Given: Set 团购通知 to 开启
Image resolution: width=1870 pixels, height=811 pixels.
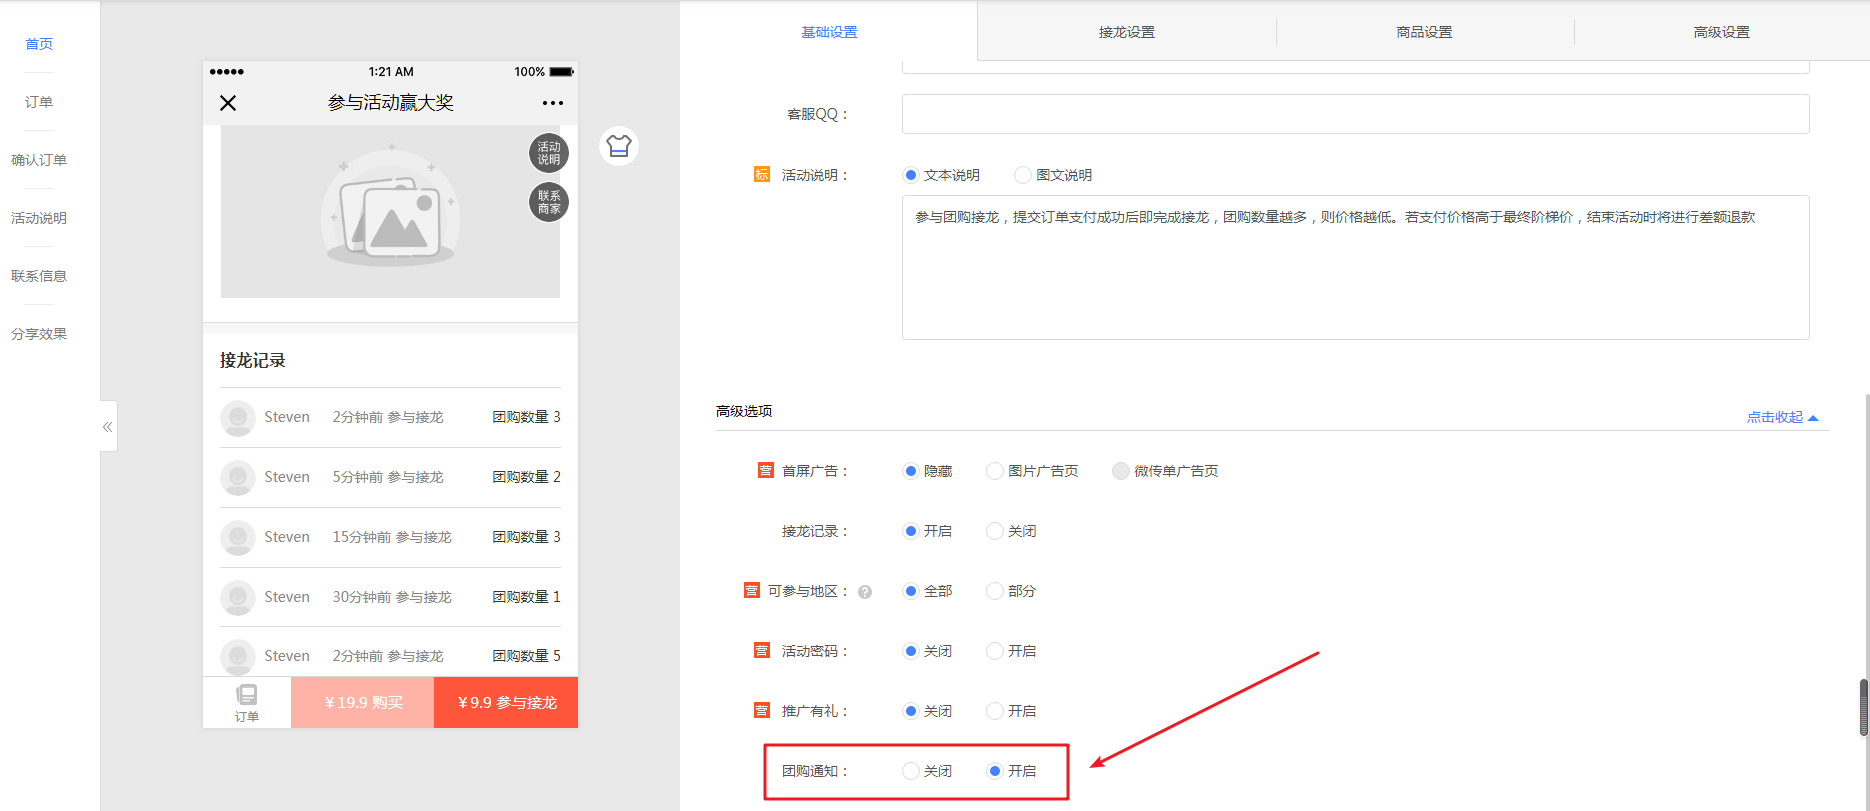Looking at the screenshot, I should [x=995, y=771].
